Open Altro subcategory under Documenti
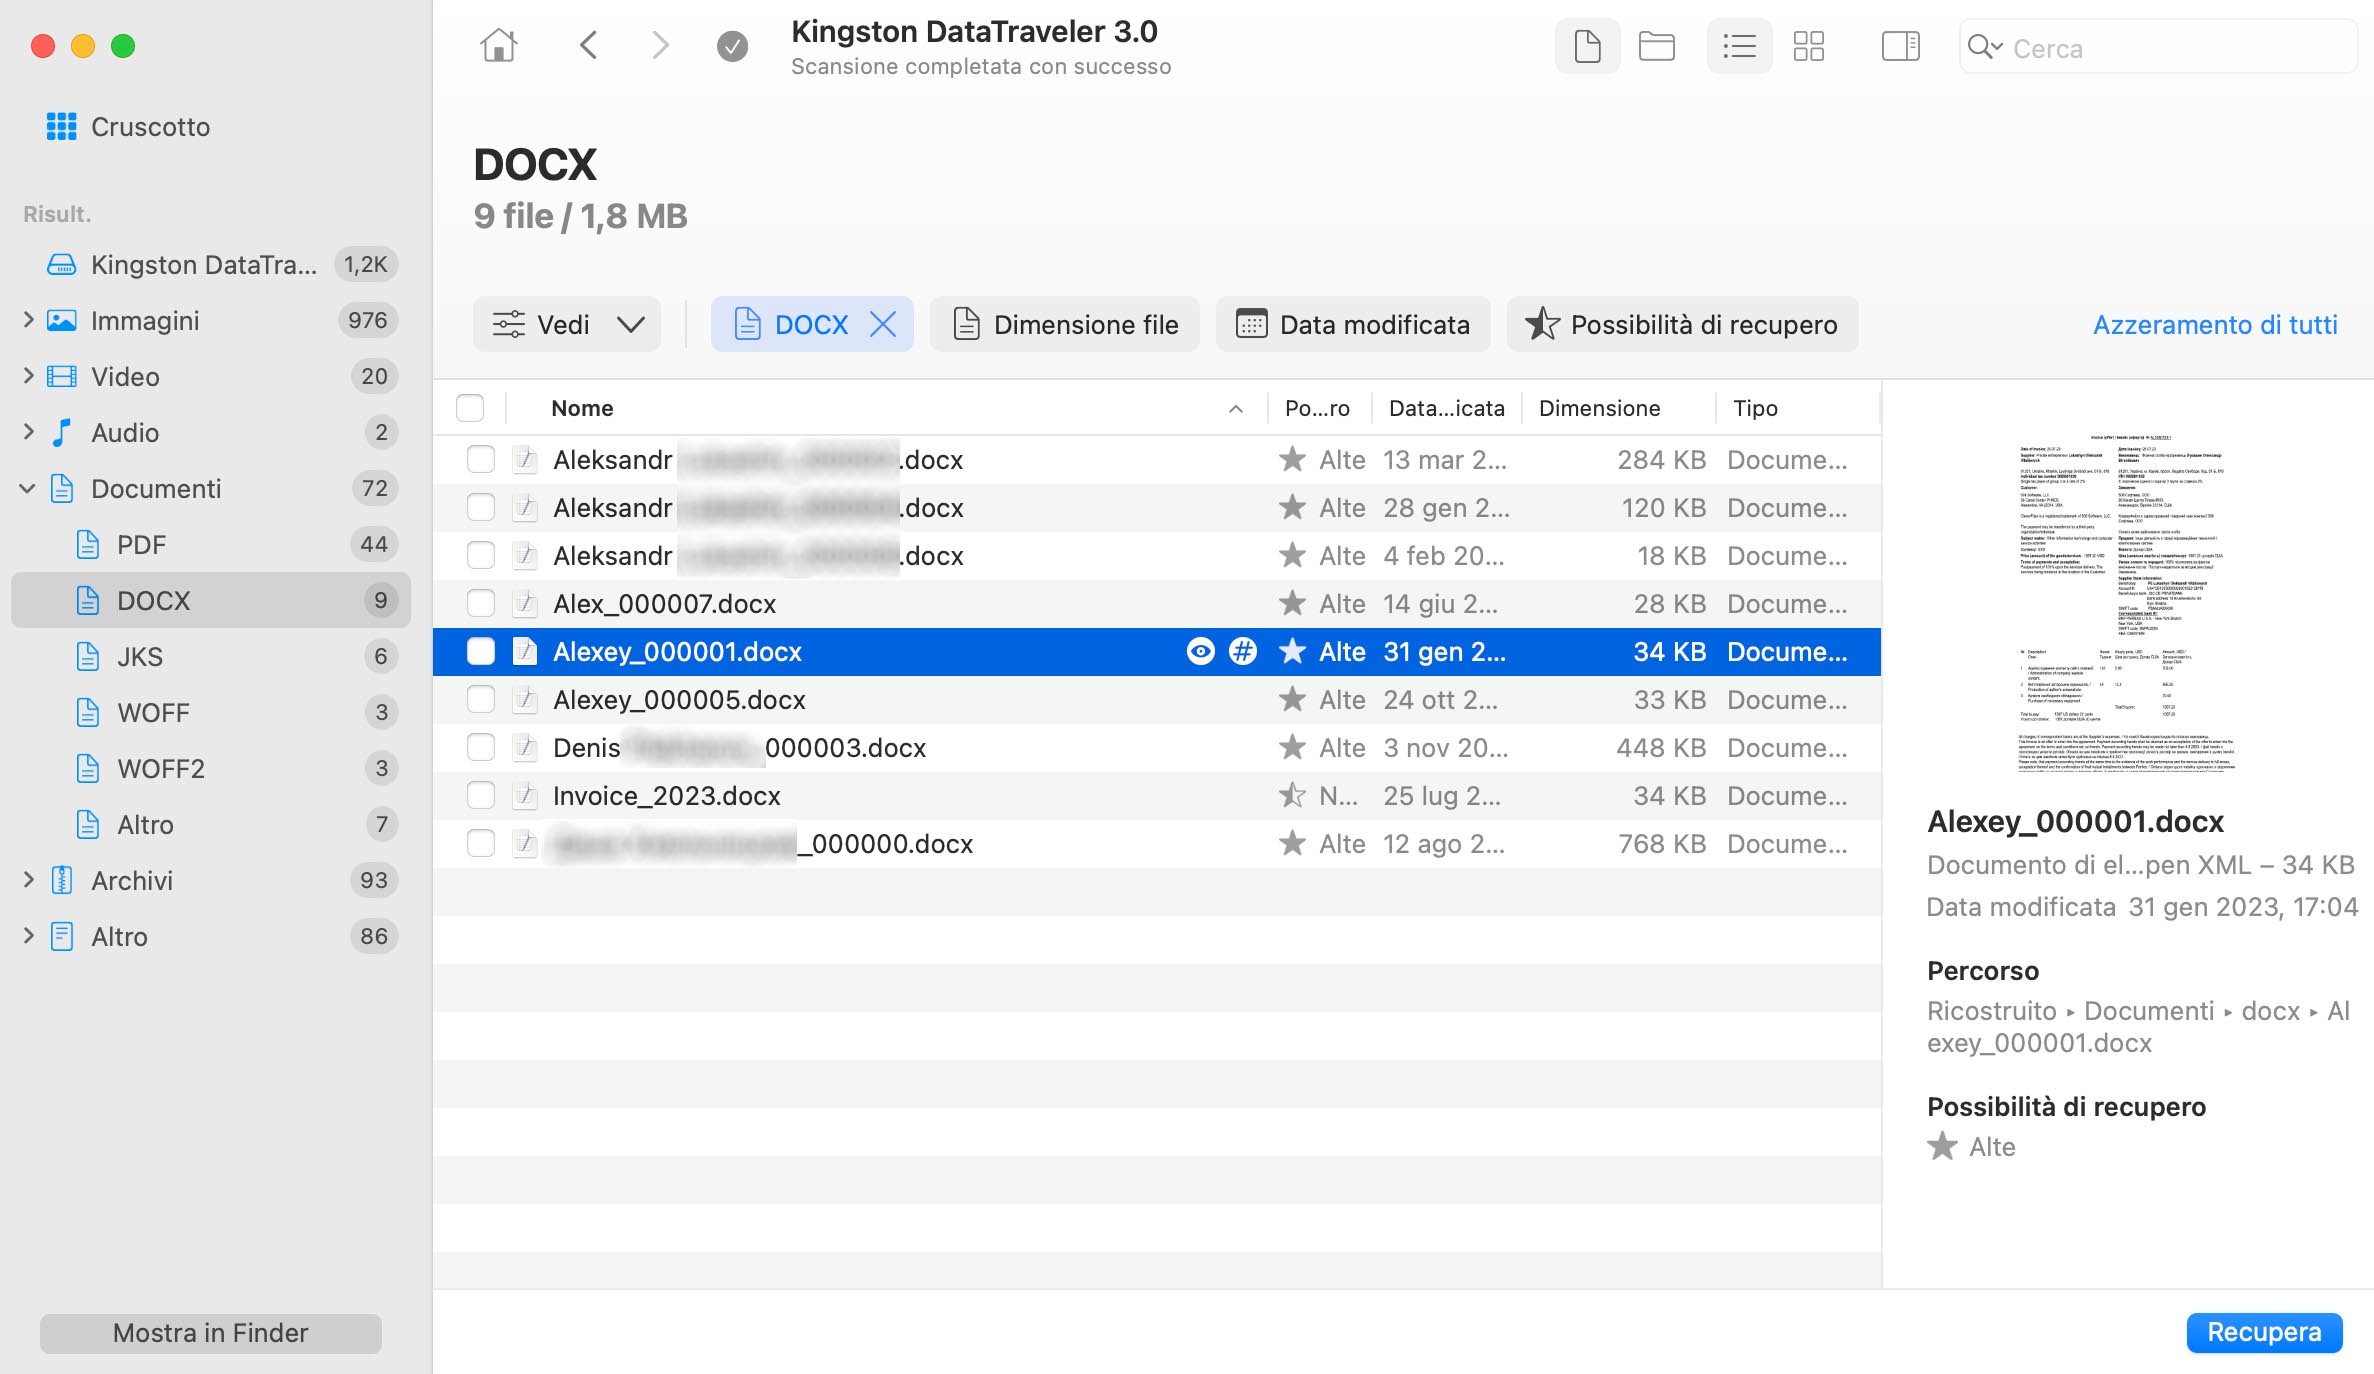 pos(210,825)
